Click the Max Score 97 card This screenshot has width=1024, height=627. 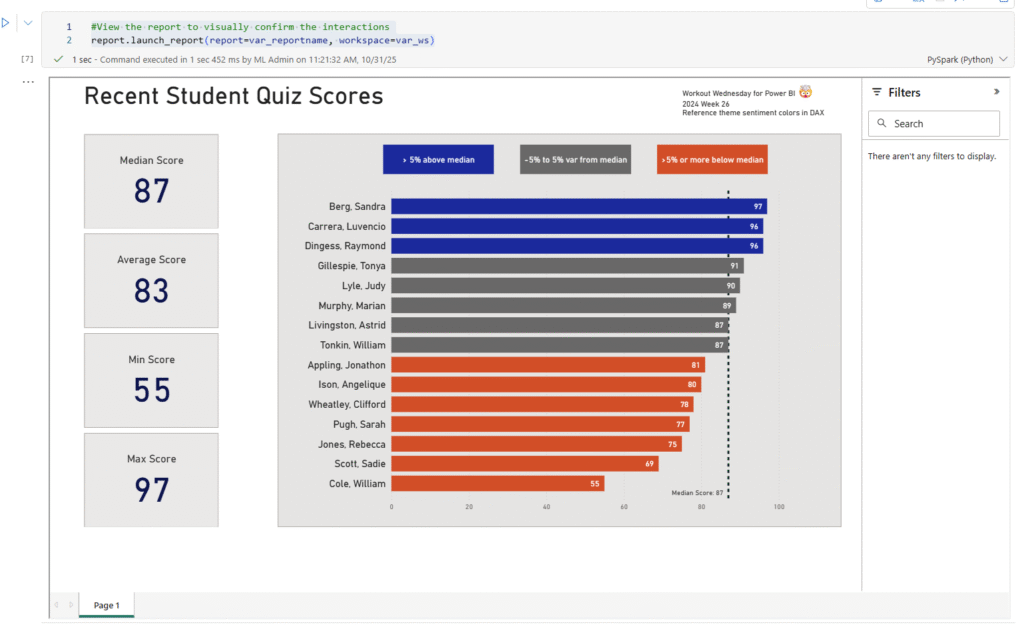(150, 480)
